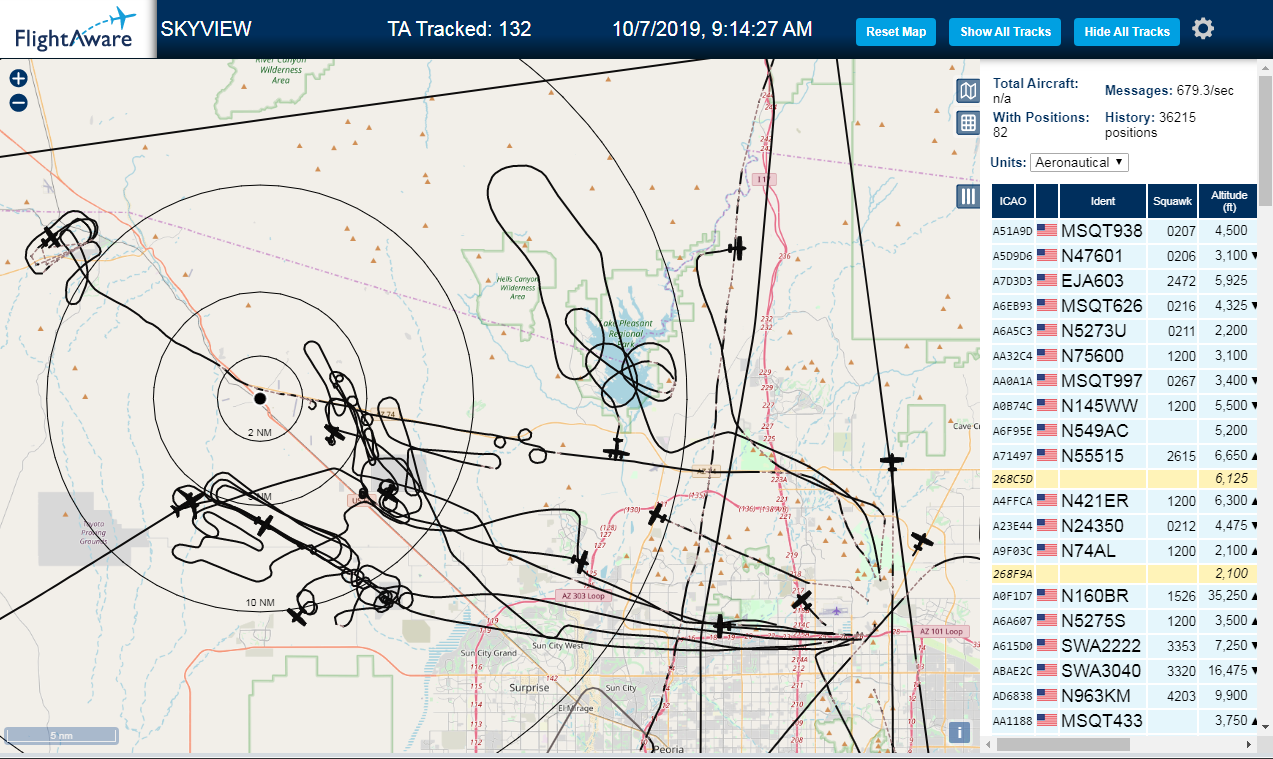This screenshot has height=759, width=1273.
Task: Sort table by Altitude (ft) column header
Action: (x=1228, y=201)
